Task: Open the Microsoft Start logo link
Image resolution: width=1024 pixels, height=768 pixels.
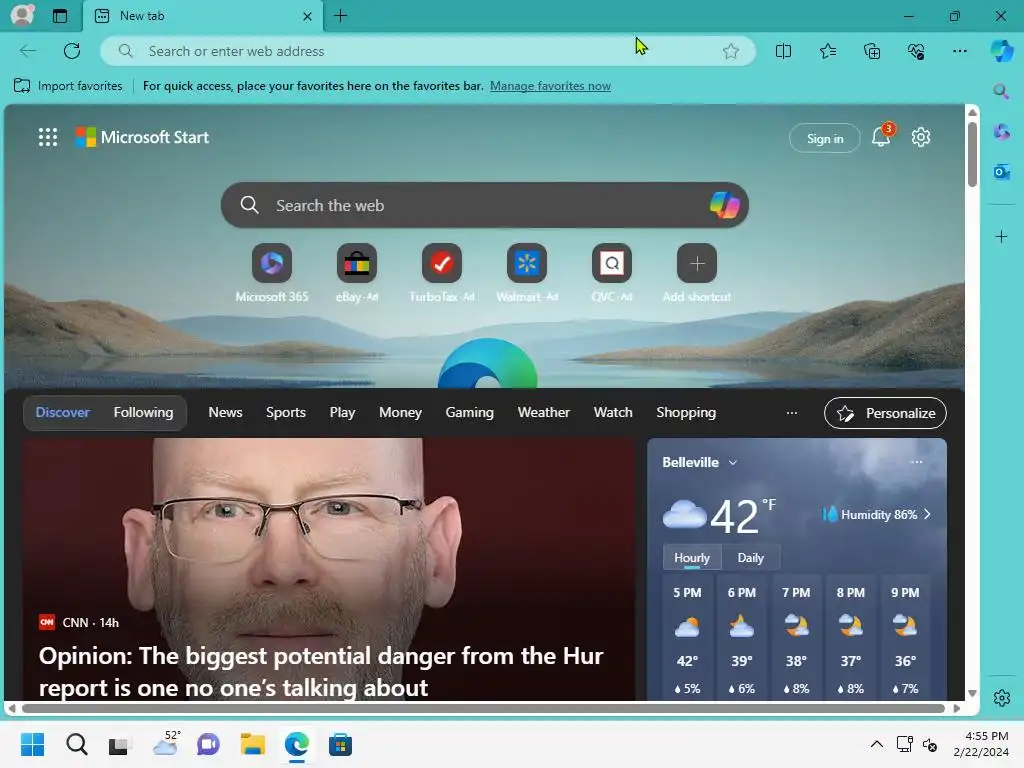Action: [x=142, y=137]
